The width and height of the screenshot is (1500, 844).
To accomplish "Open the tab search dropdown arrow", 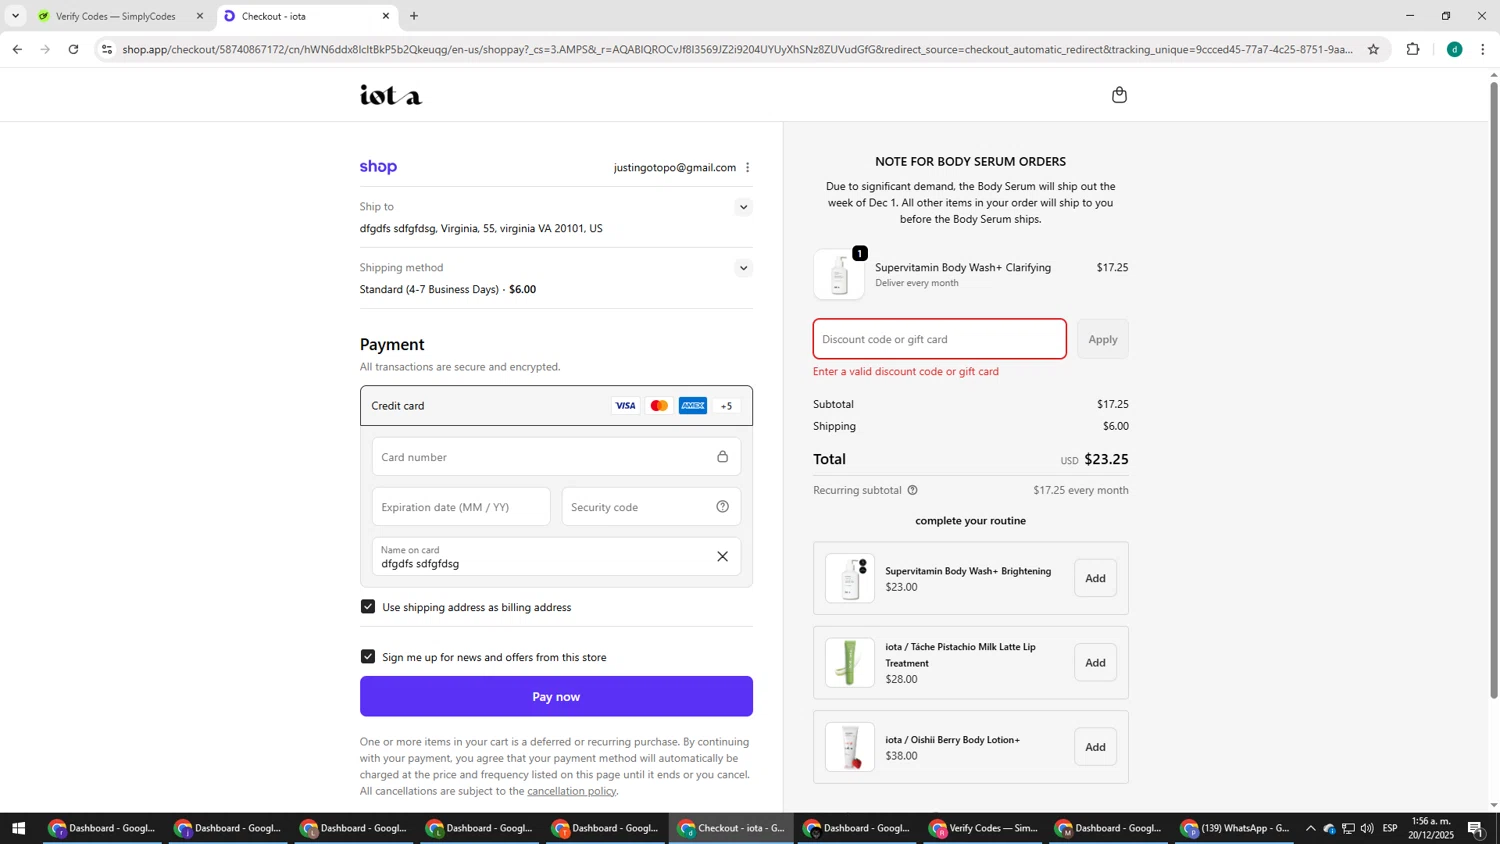I will 15,16.
